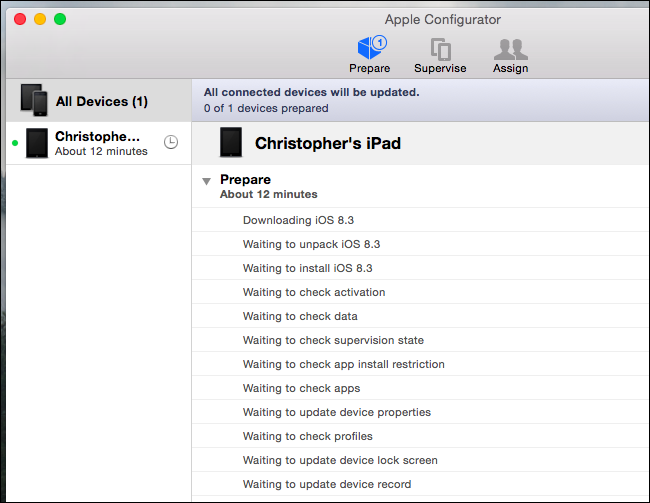Click the iPad thumbnail in the sidebar row
Viewport: 650px width, 503px height.
(37, 143)
